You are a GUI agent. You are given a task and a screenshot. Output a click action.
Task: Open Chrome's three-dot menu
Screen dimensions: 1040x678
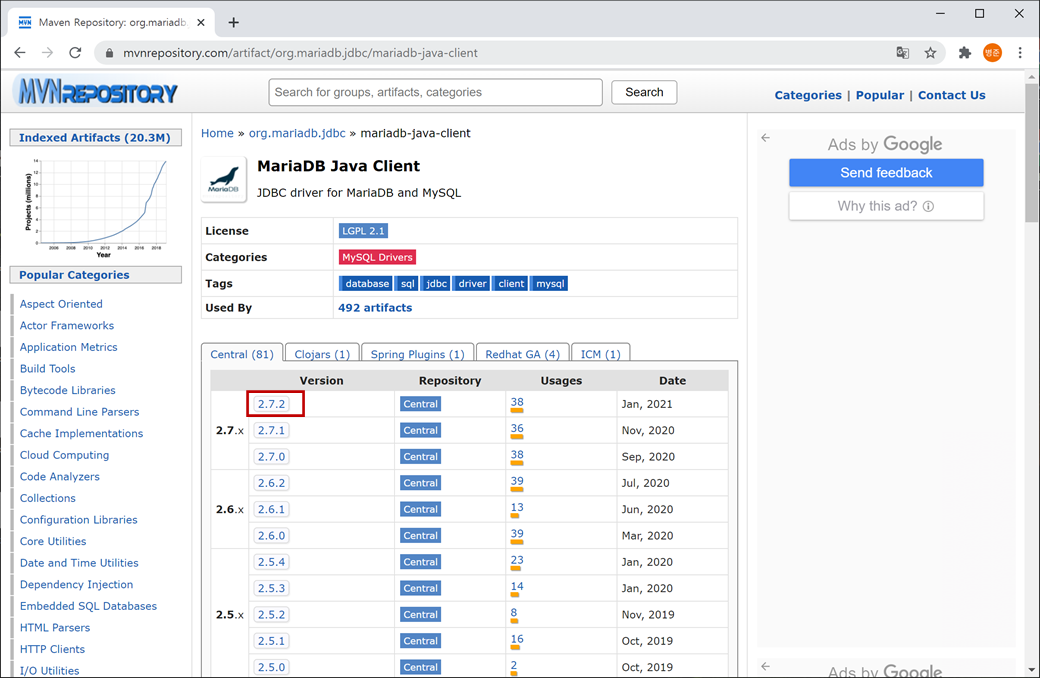pos(1020,52)
